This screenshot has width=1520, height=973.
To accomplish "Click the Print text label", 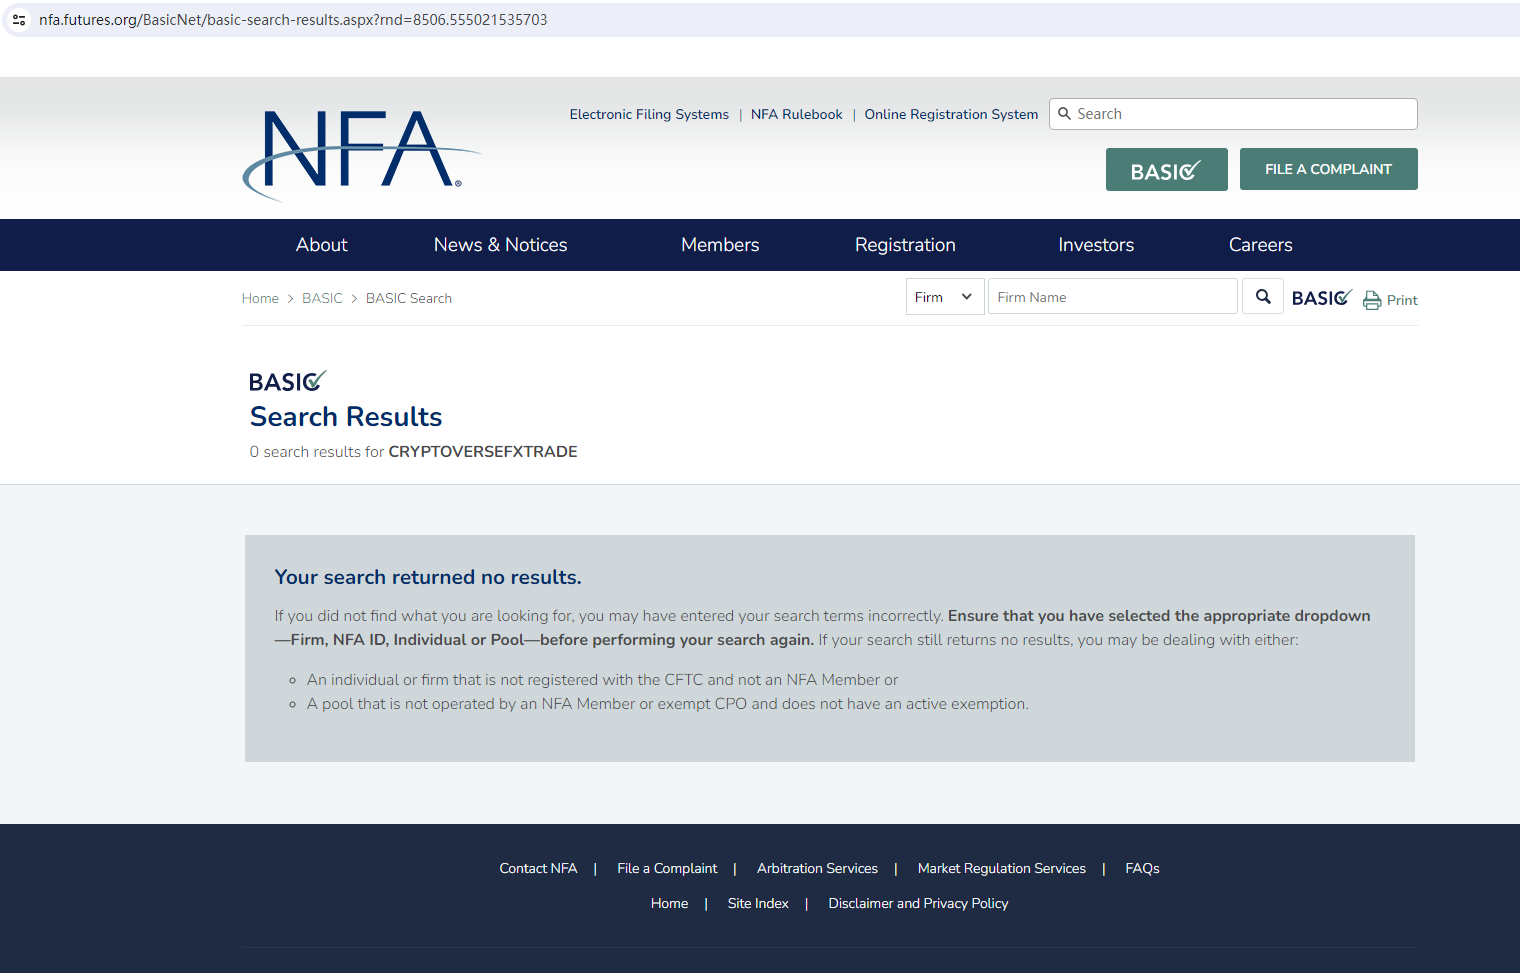I will coord(1402,300).
